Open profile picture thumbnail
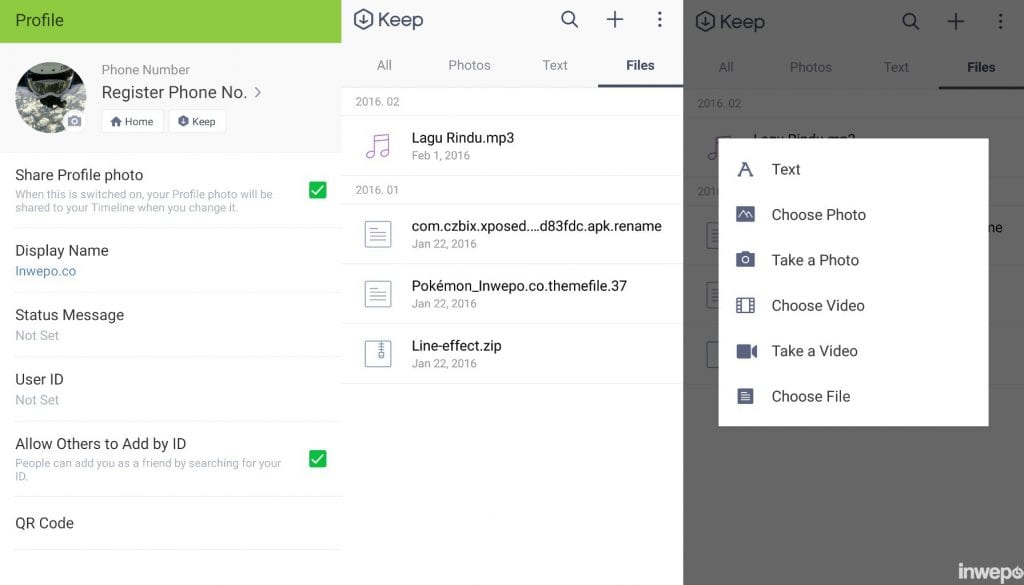 (51, 97)
